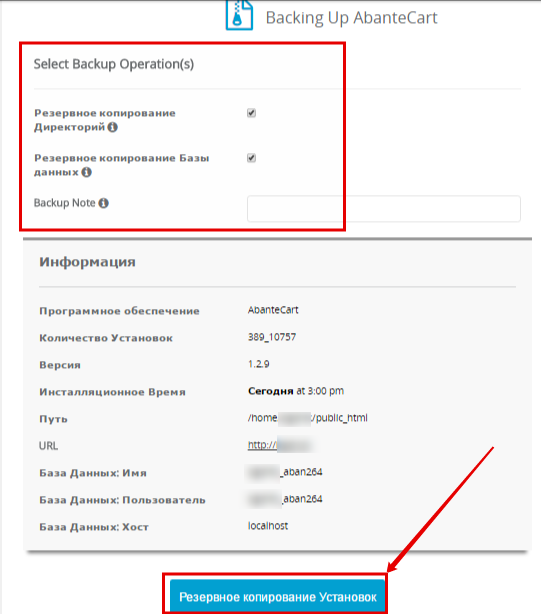The width and height of the screenshot is (541, 614).
Task: Click the Сегодня at 3:00 pm value
Action: tap(296, 391)
